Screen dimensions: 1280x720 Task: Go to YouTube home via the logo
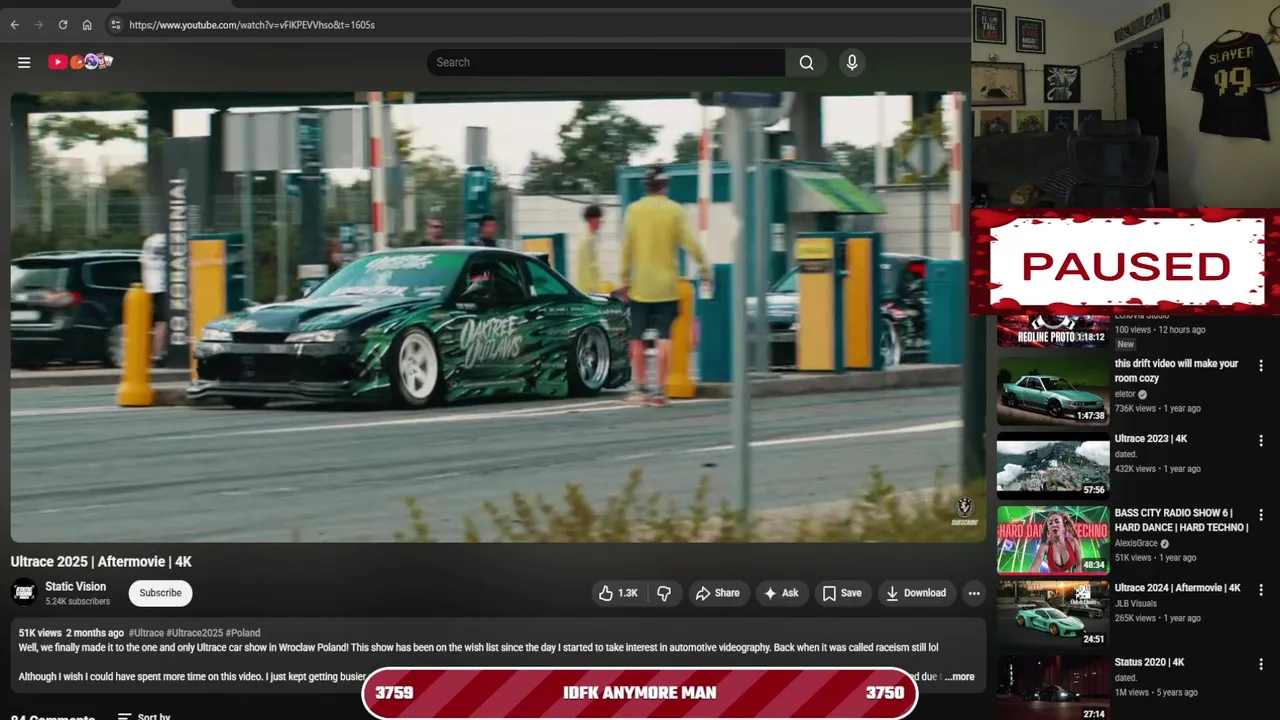[80, 62]
